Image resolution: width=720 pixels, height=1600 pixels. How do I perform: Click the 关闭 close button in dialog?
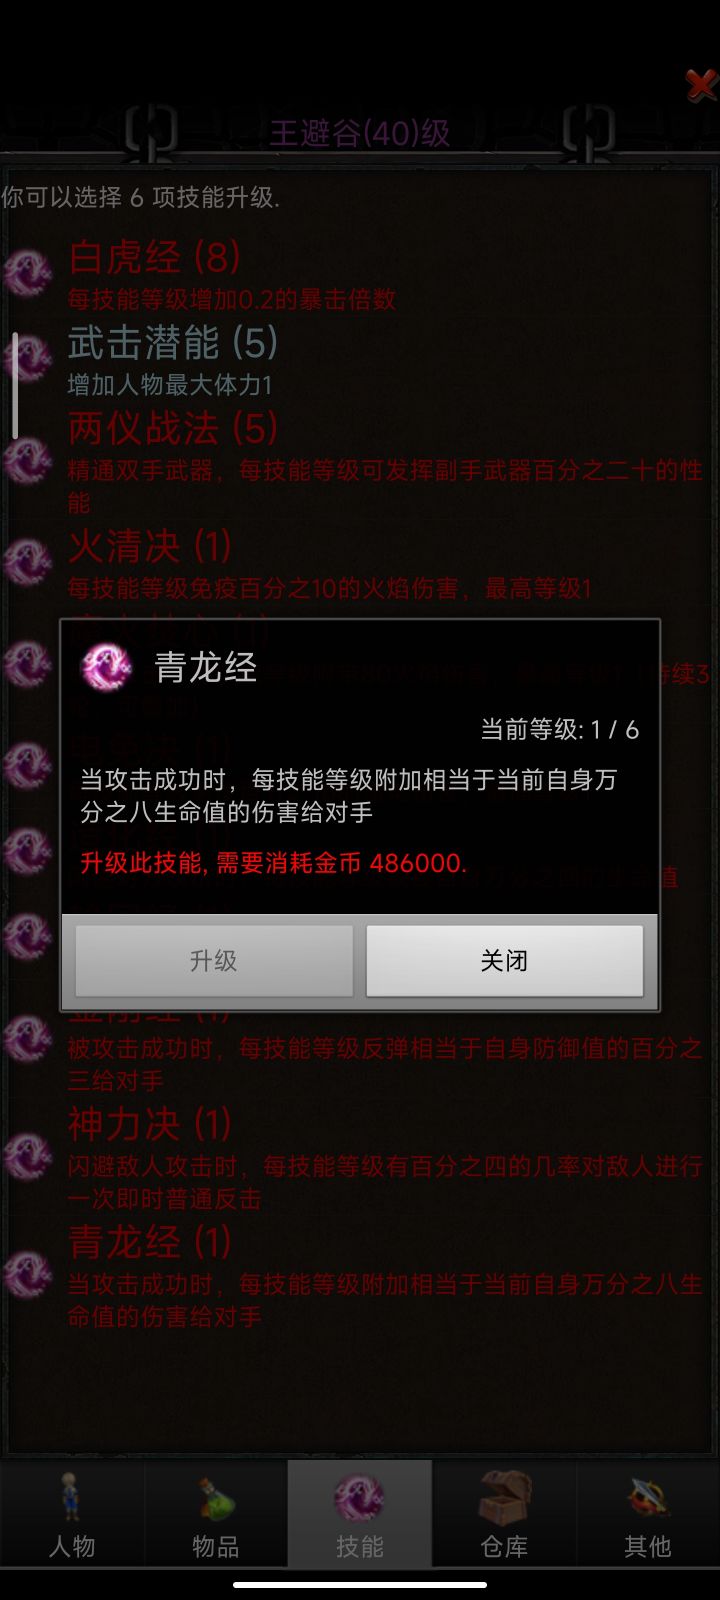click(x=505, y=960)
